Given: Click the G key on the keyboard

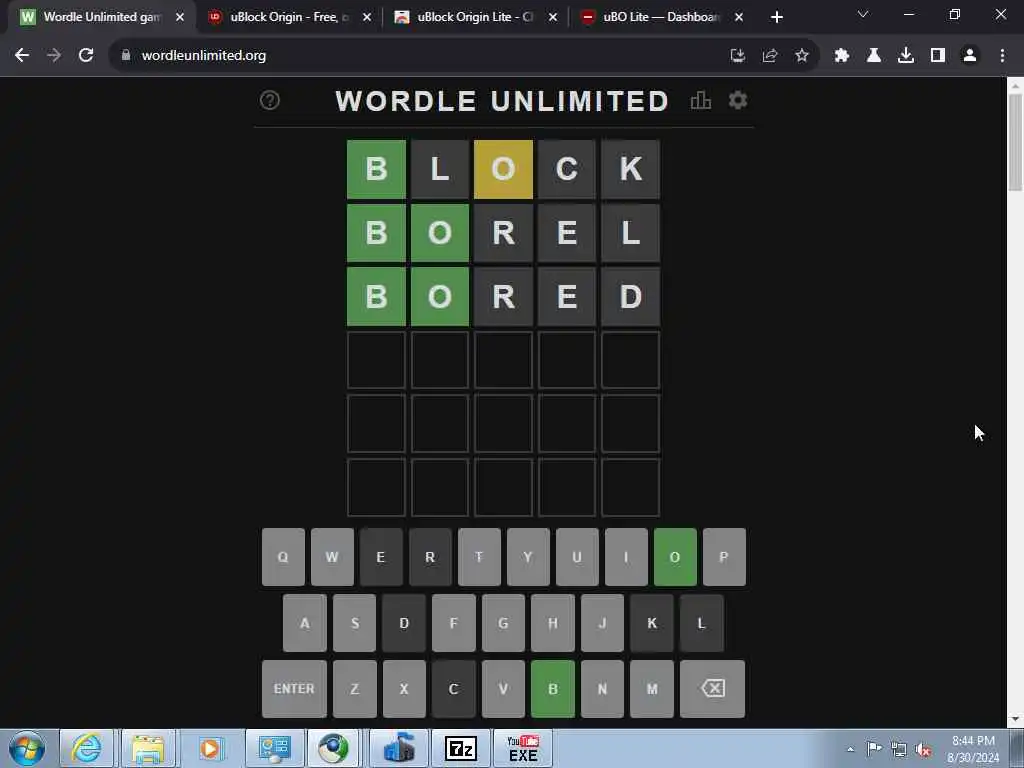Looking at the screenshot, I should tap(503, 623).
